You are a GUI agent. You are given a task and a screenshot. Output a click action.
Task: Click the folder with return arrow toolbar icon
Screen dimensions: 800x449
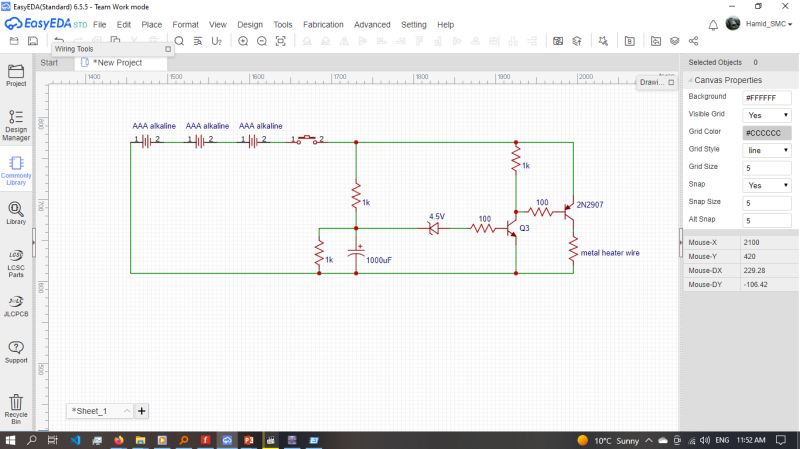point(656,41)
